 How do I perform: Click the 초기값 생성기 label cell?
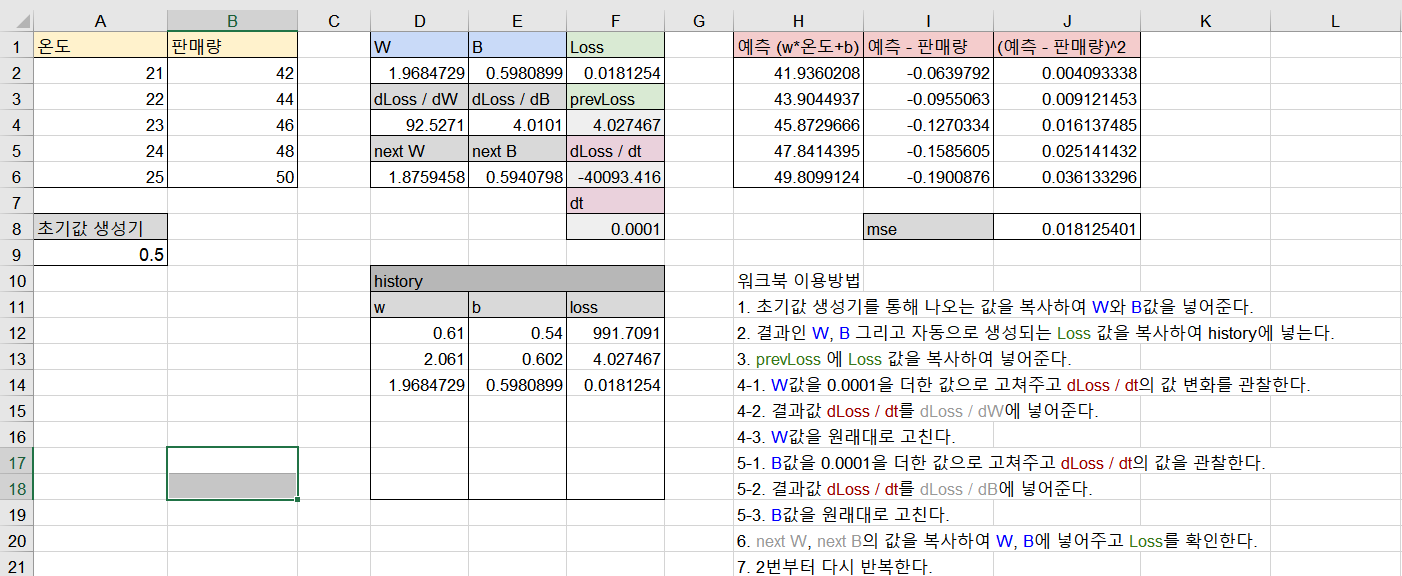point(100,228)
